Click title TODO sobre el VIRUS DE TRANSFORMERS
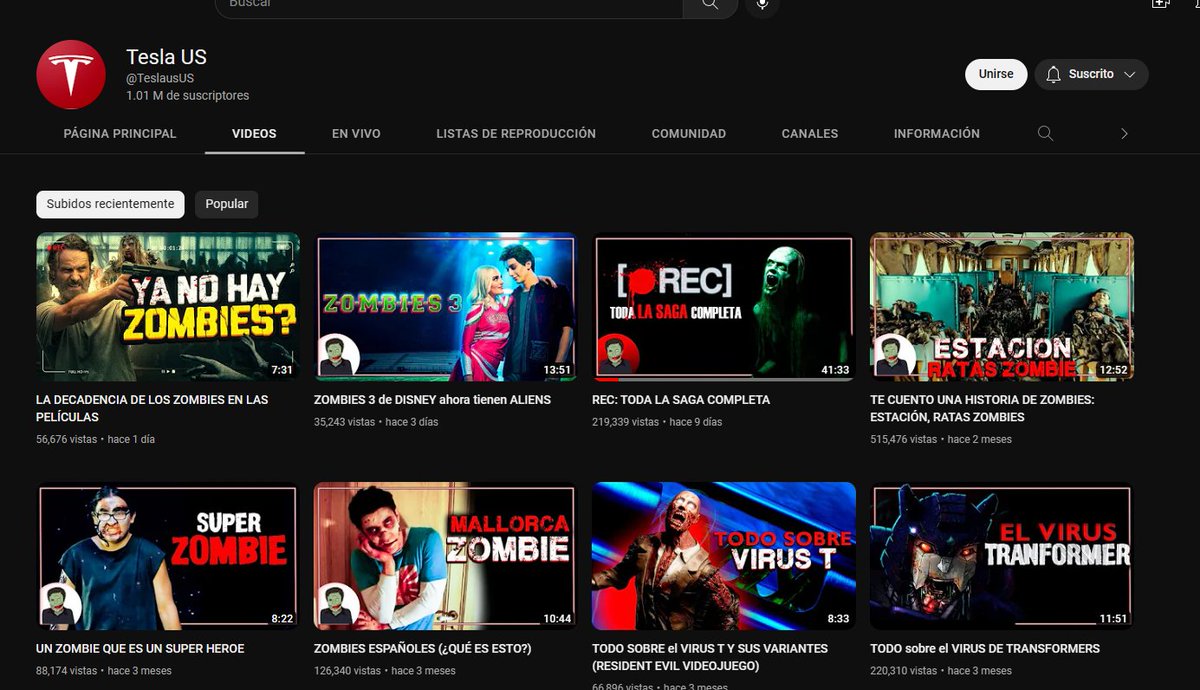This screenshot has width=1200, height=690. [x=985, y=649]
